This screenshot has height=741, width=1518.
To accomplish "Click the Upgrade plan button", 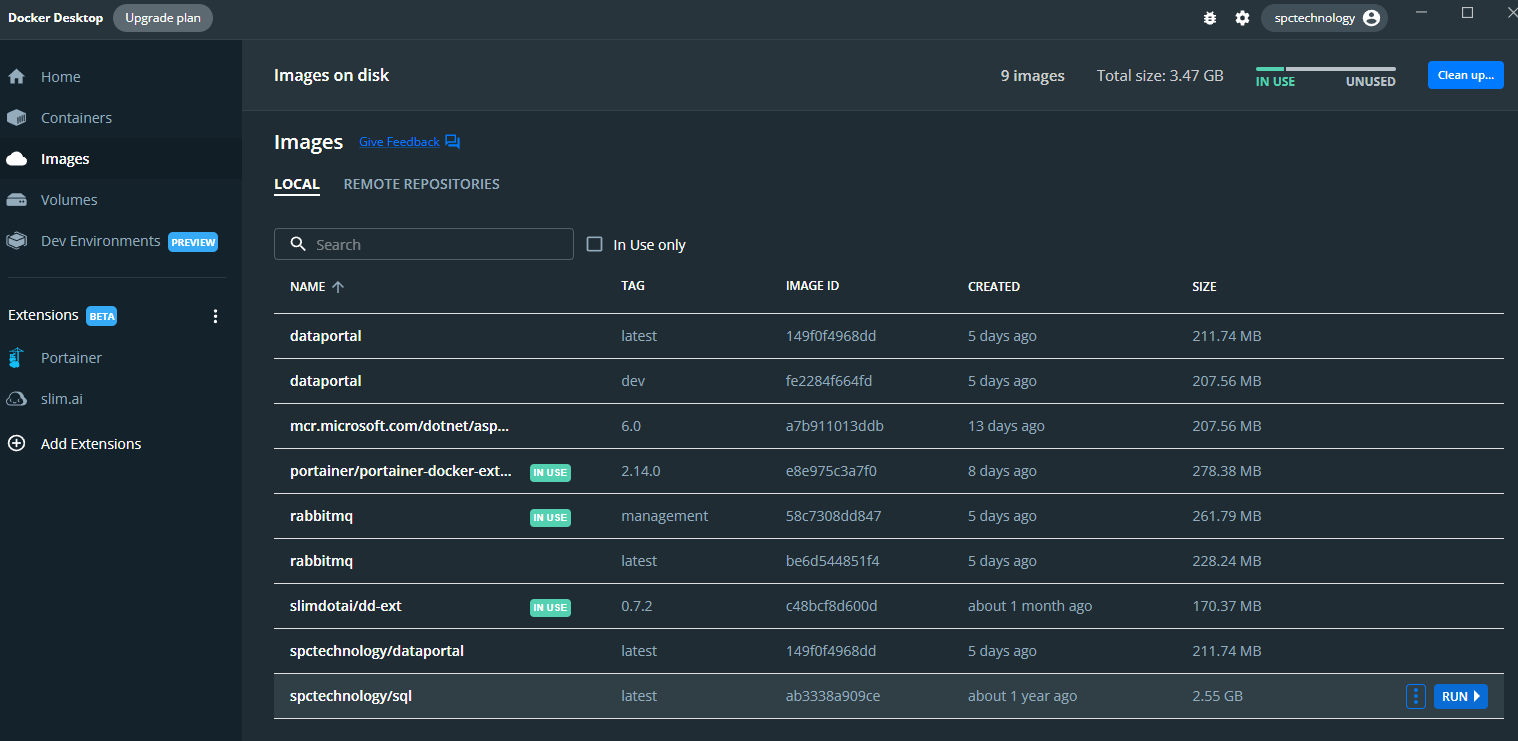I will click(x=163, y=18).
